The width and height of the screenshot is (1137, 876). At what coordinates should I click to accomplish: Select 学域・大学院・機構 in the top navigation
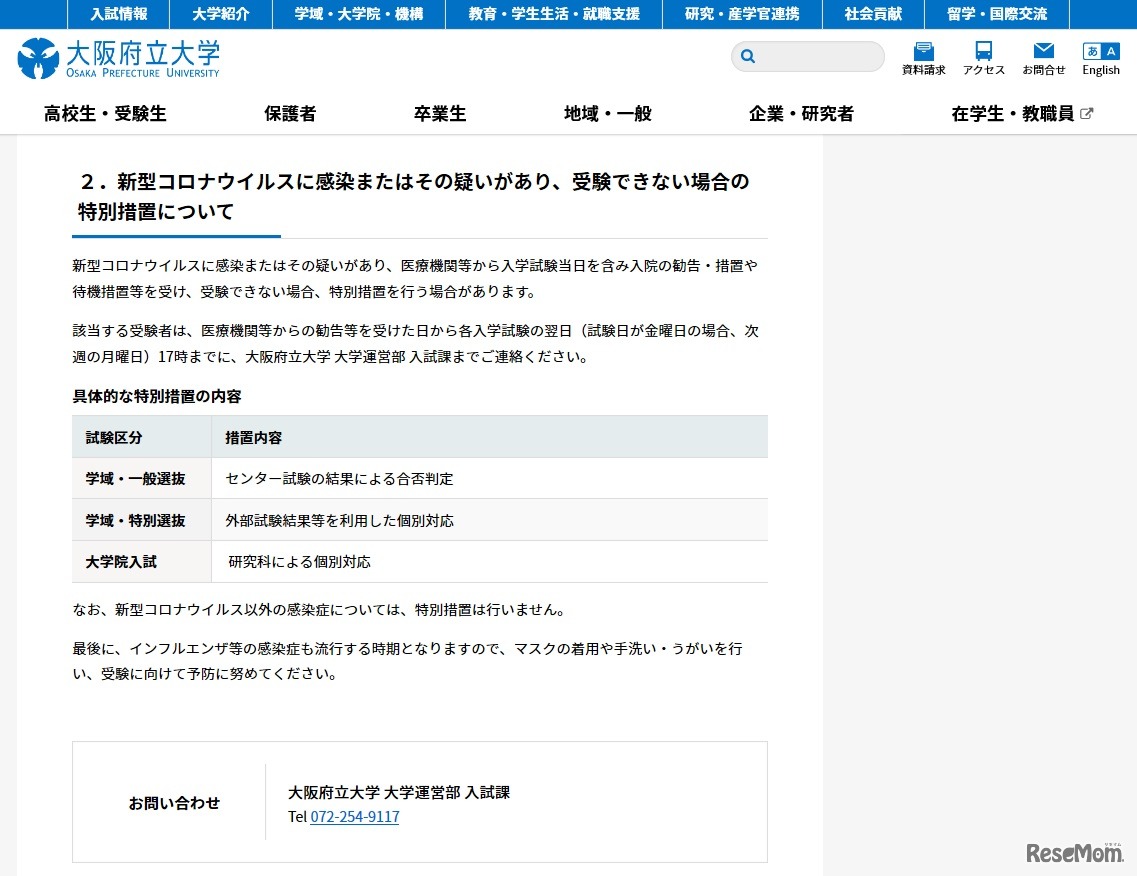(358, 14)
